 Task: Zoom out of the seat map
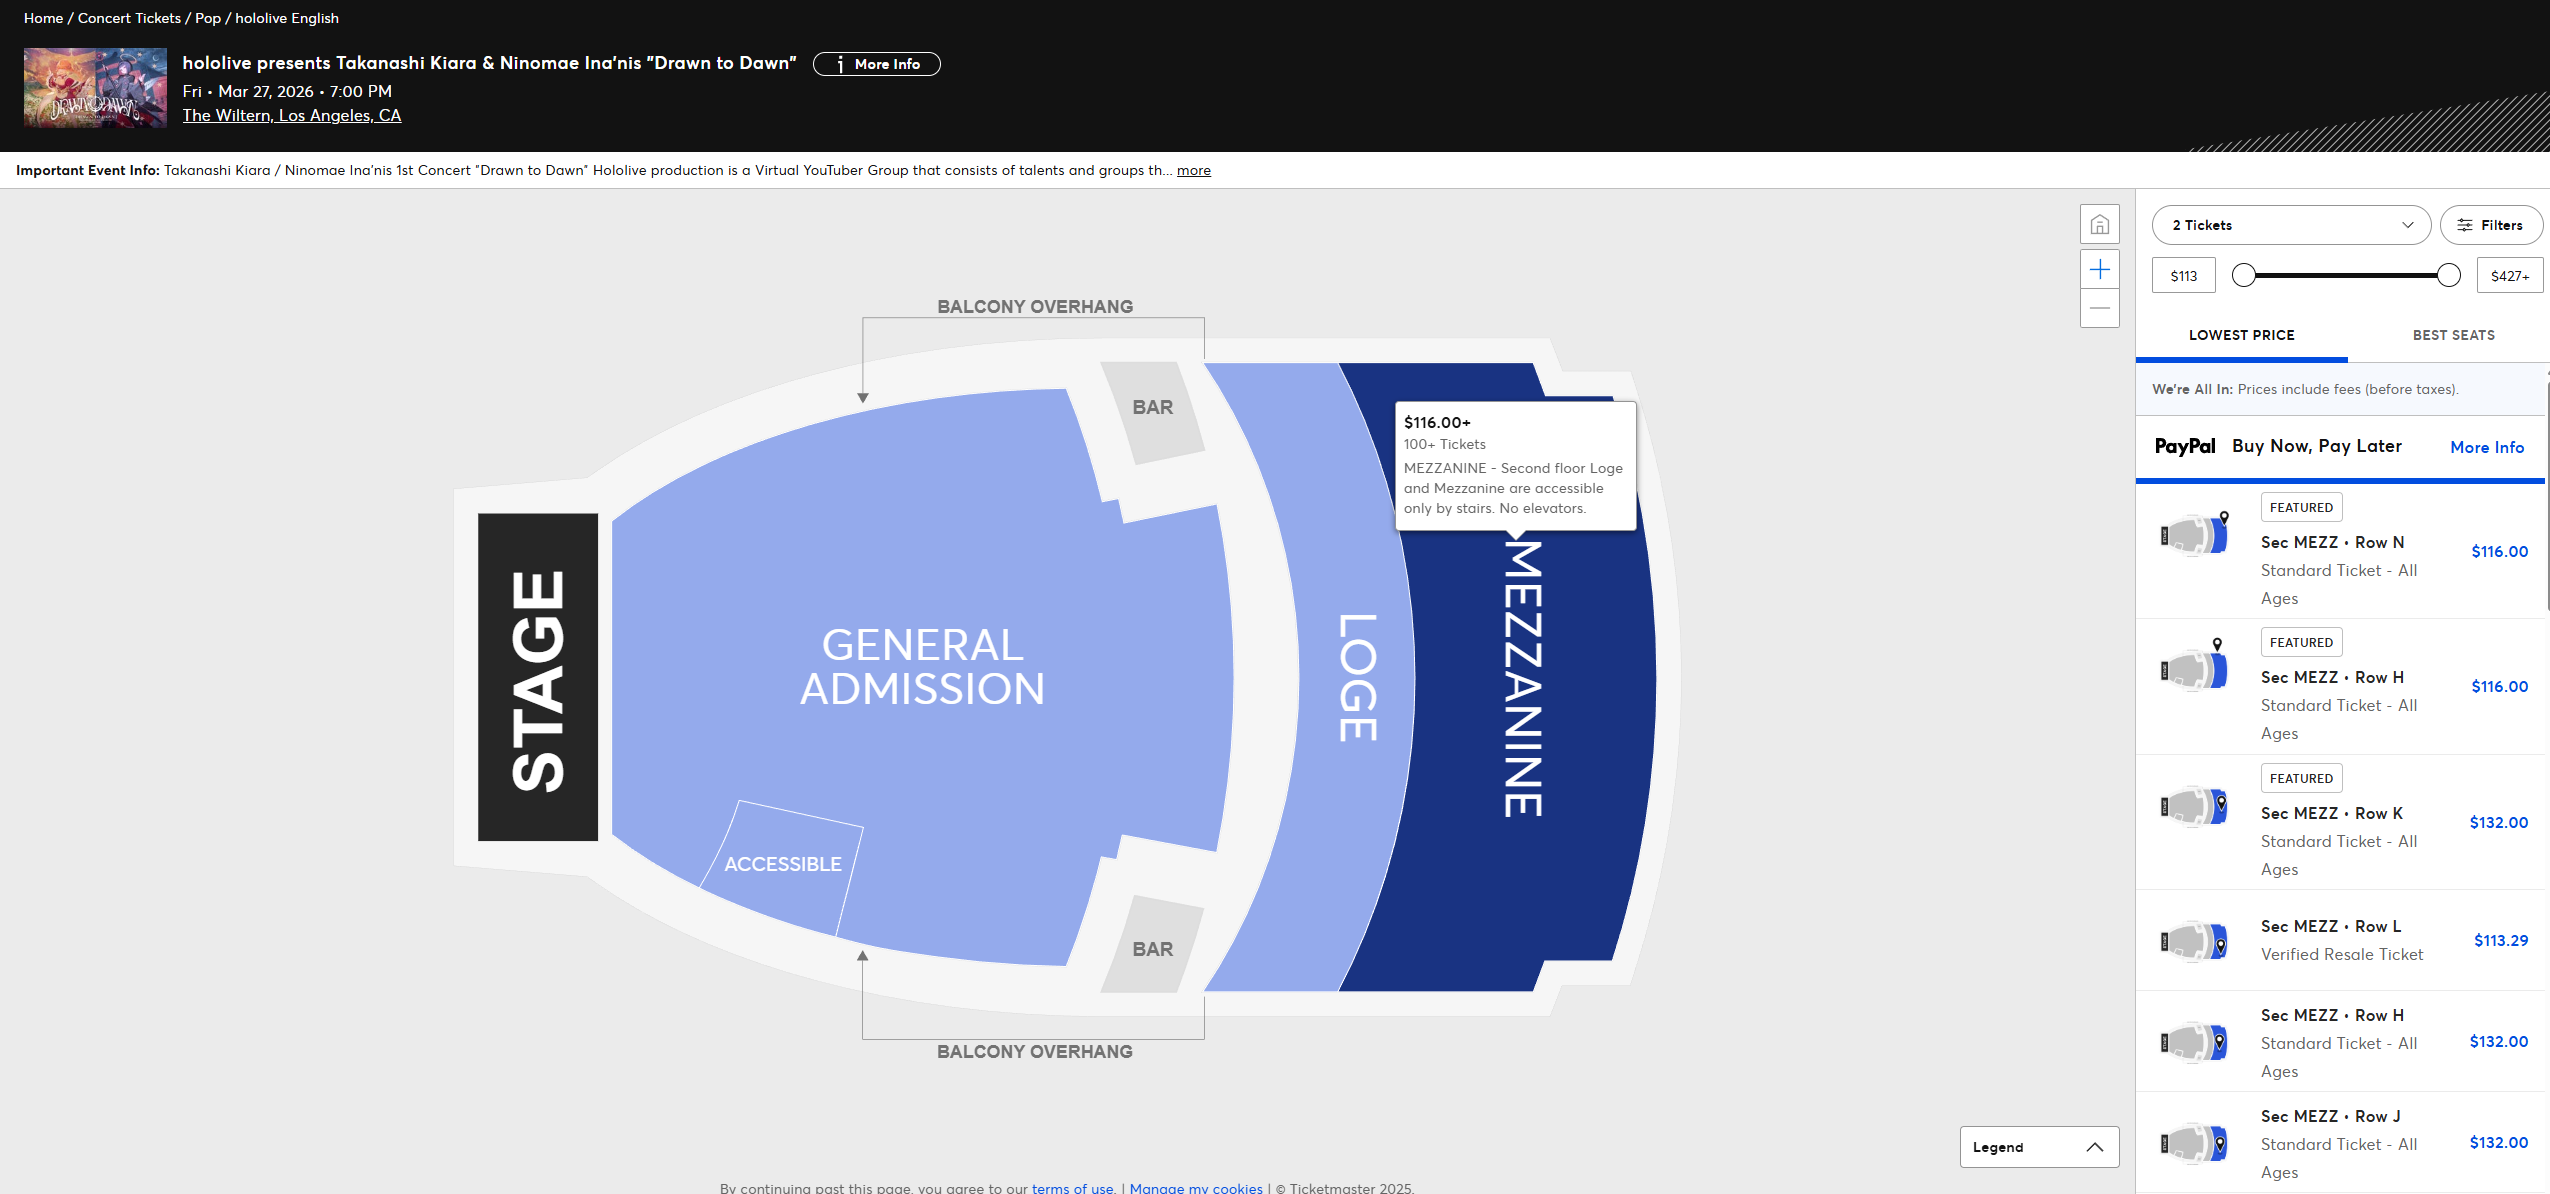point(2099,308)
